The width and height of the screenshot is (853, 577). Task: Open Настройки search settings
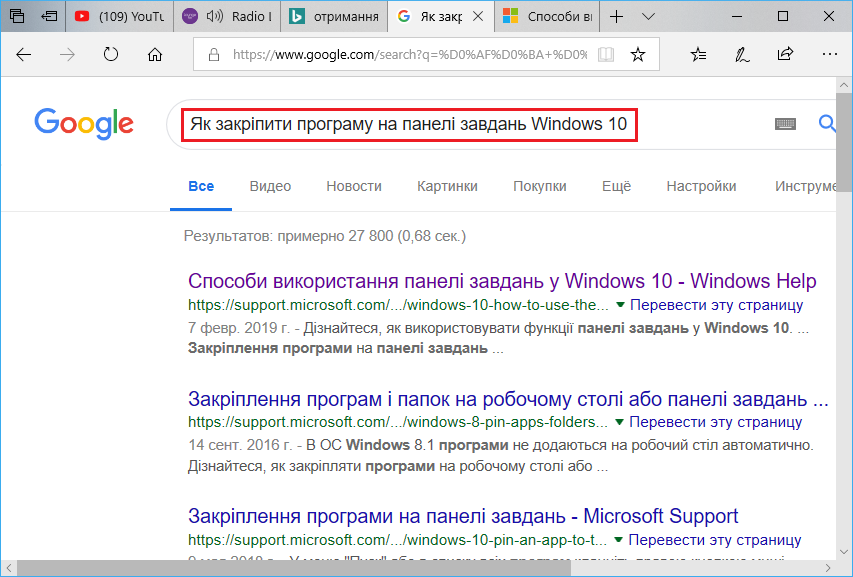701,186
